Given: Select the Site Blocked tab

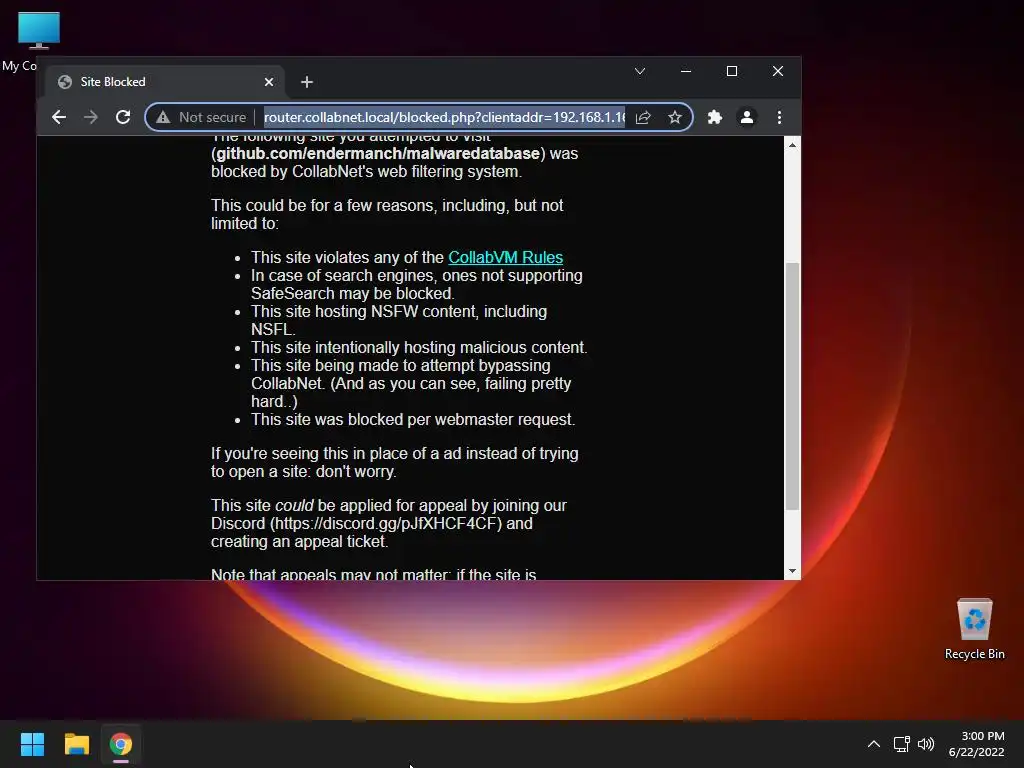Looking at the screenshot, I should coord(163,82).
